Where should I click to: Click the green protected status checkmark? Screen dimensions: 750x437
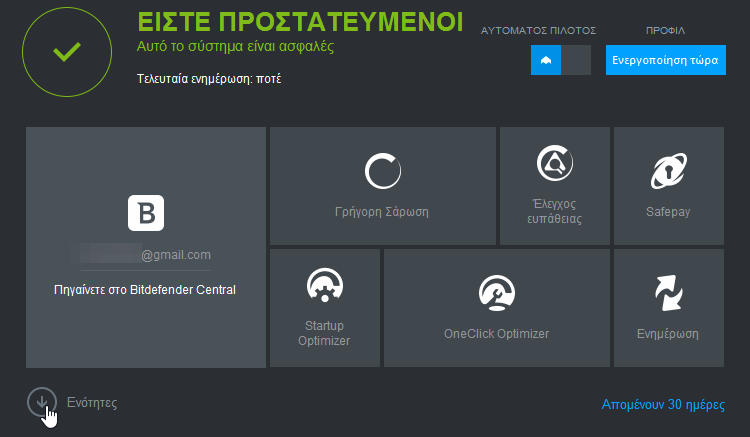(67, 52)
